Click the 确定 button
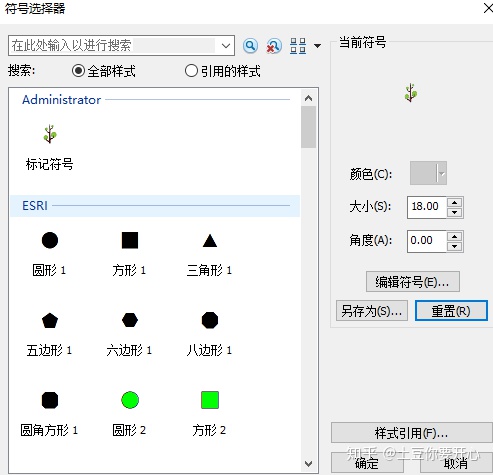This screenshot has height=475, width=493. point(367,463)
